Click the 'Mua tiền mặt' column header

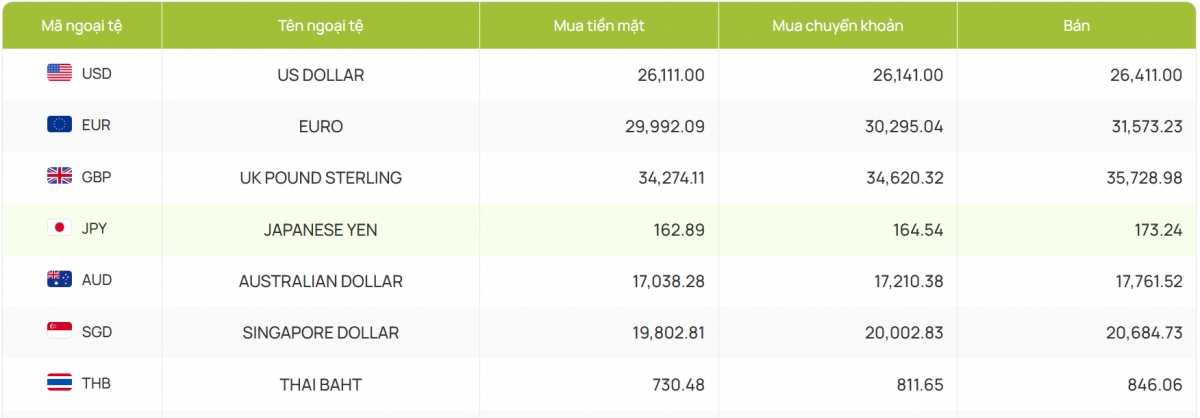598,26
